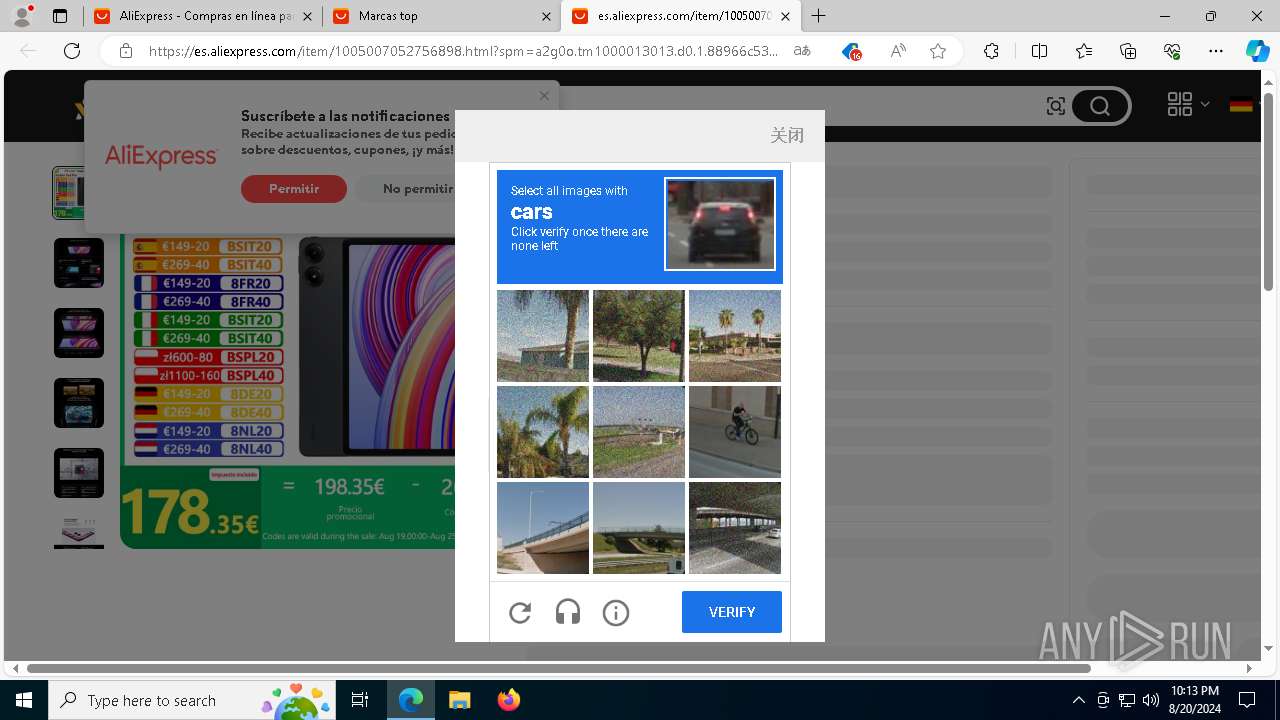The image size is (1280, 720).
Task: Open Browser essentials
Action: [x=1172, y=51]
